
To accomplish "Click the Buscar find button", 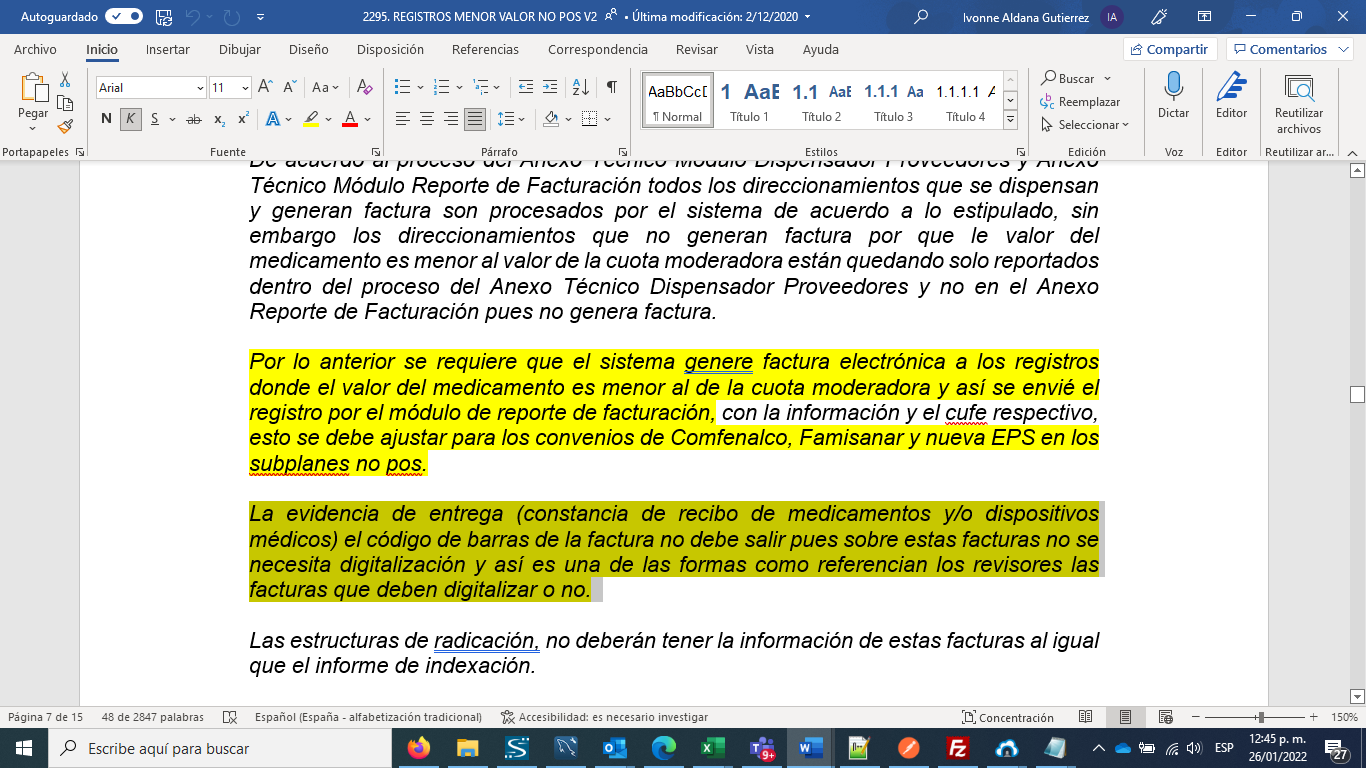I will [x=1069, y=78].
